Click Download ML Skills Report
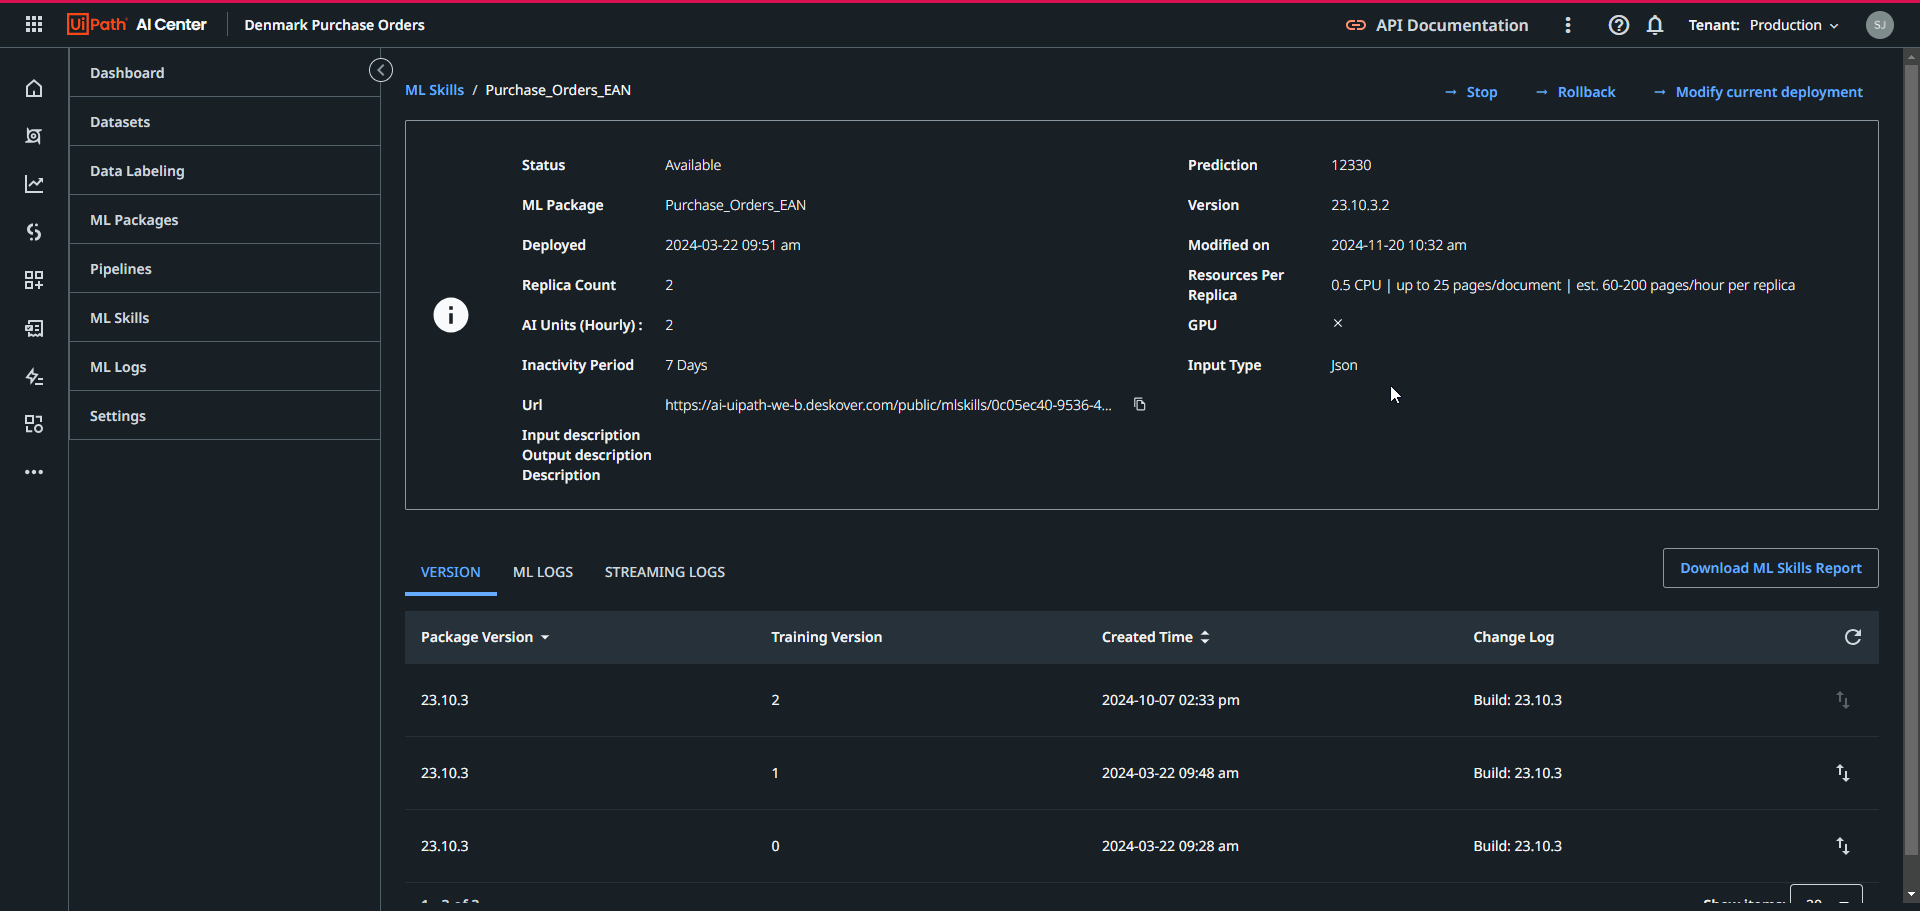The width and height of the screenshot is (1920, 911). point(1769,567)
